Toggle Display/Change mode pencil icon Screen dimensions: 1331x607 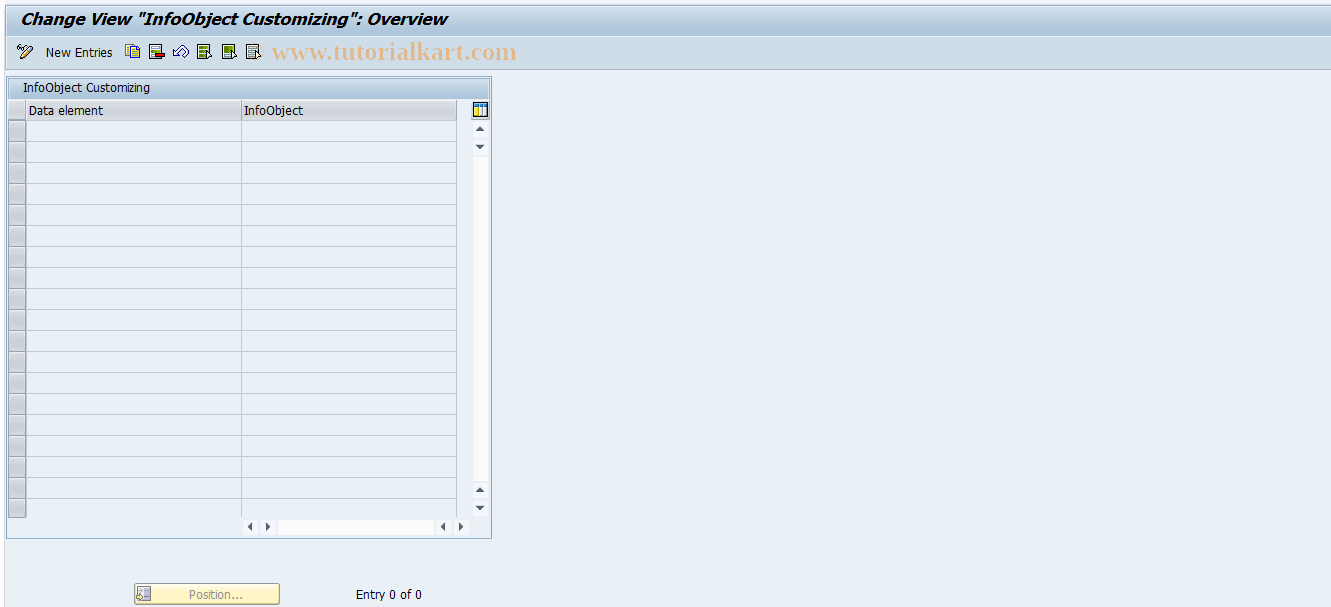point(25,52)
